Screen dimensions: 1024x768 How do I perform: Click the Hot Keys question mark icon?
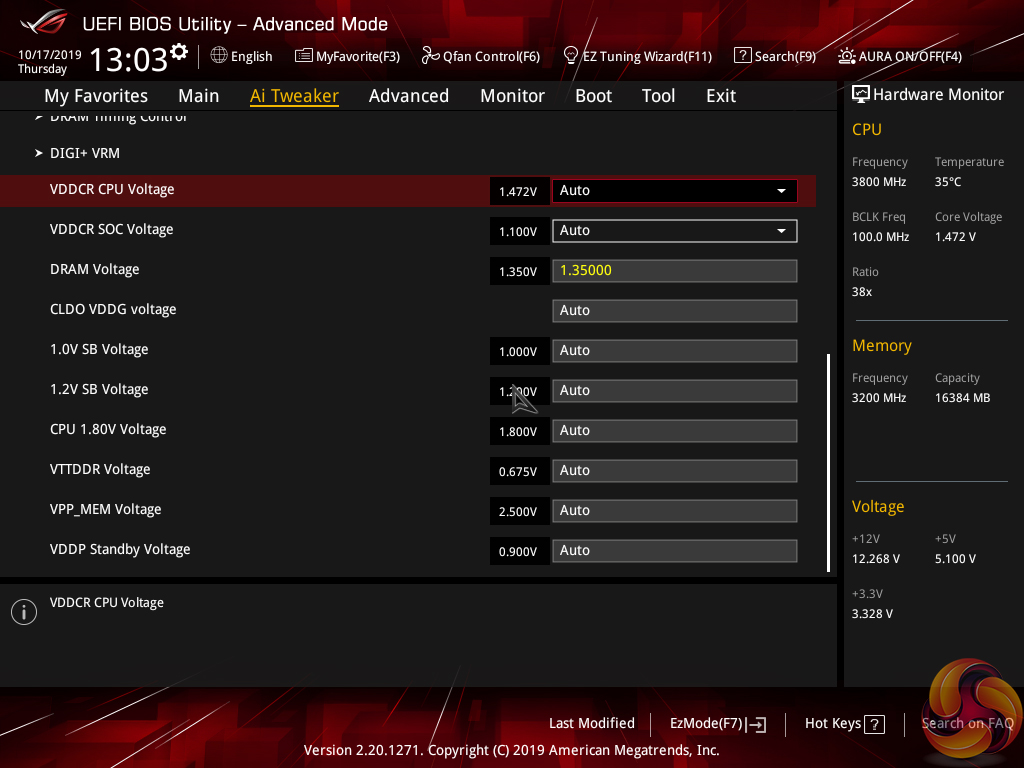coord(874,724)
